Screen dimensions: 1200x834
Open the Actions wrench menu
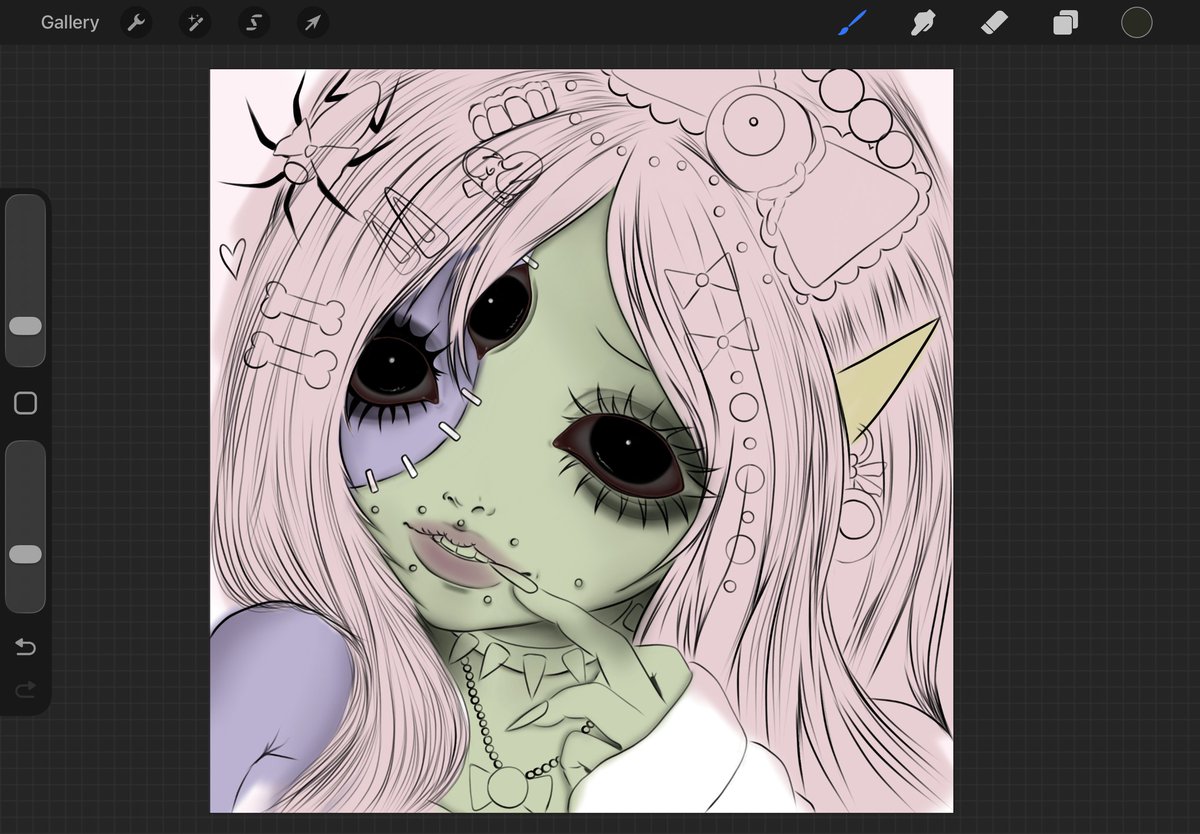tap(136, 22)
